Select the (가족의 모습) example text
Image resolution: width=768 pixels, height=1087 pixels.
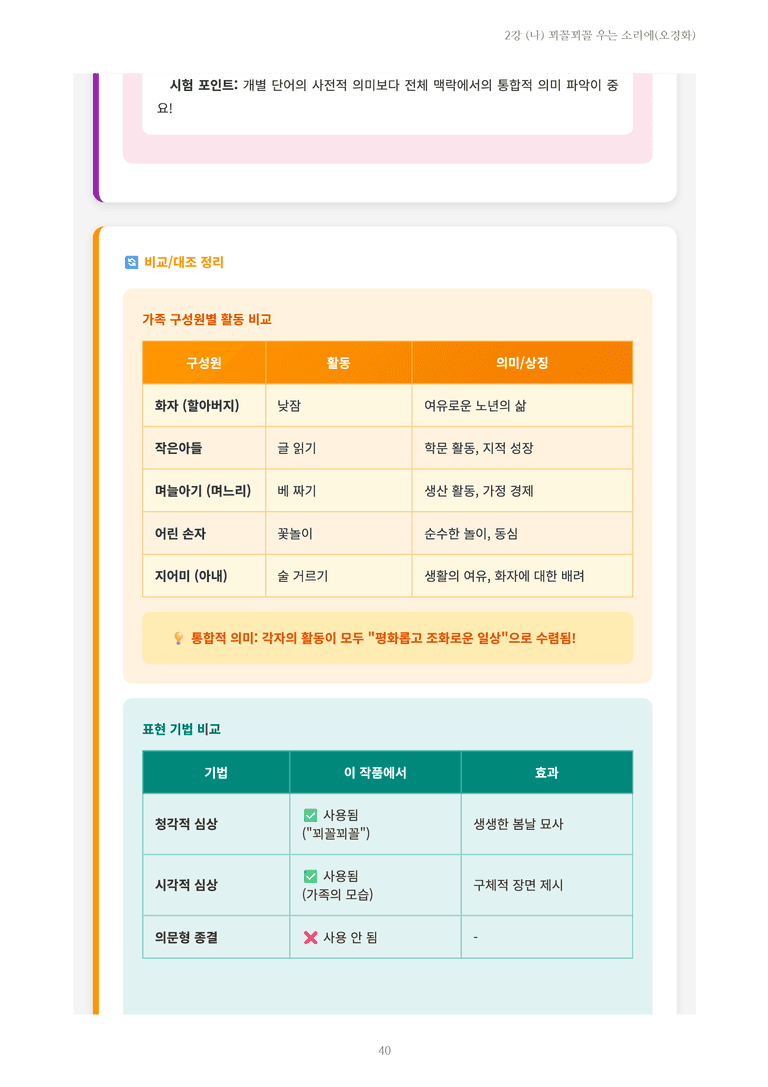click(x=338, y=894)
